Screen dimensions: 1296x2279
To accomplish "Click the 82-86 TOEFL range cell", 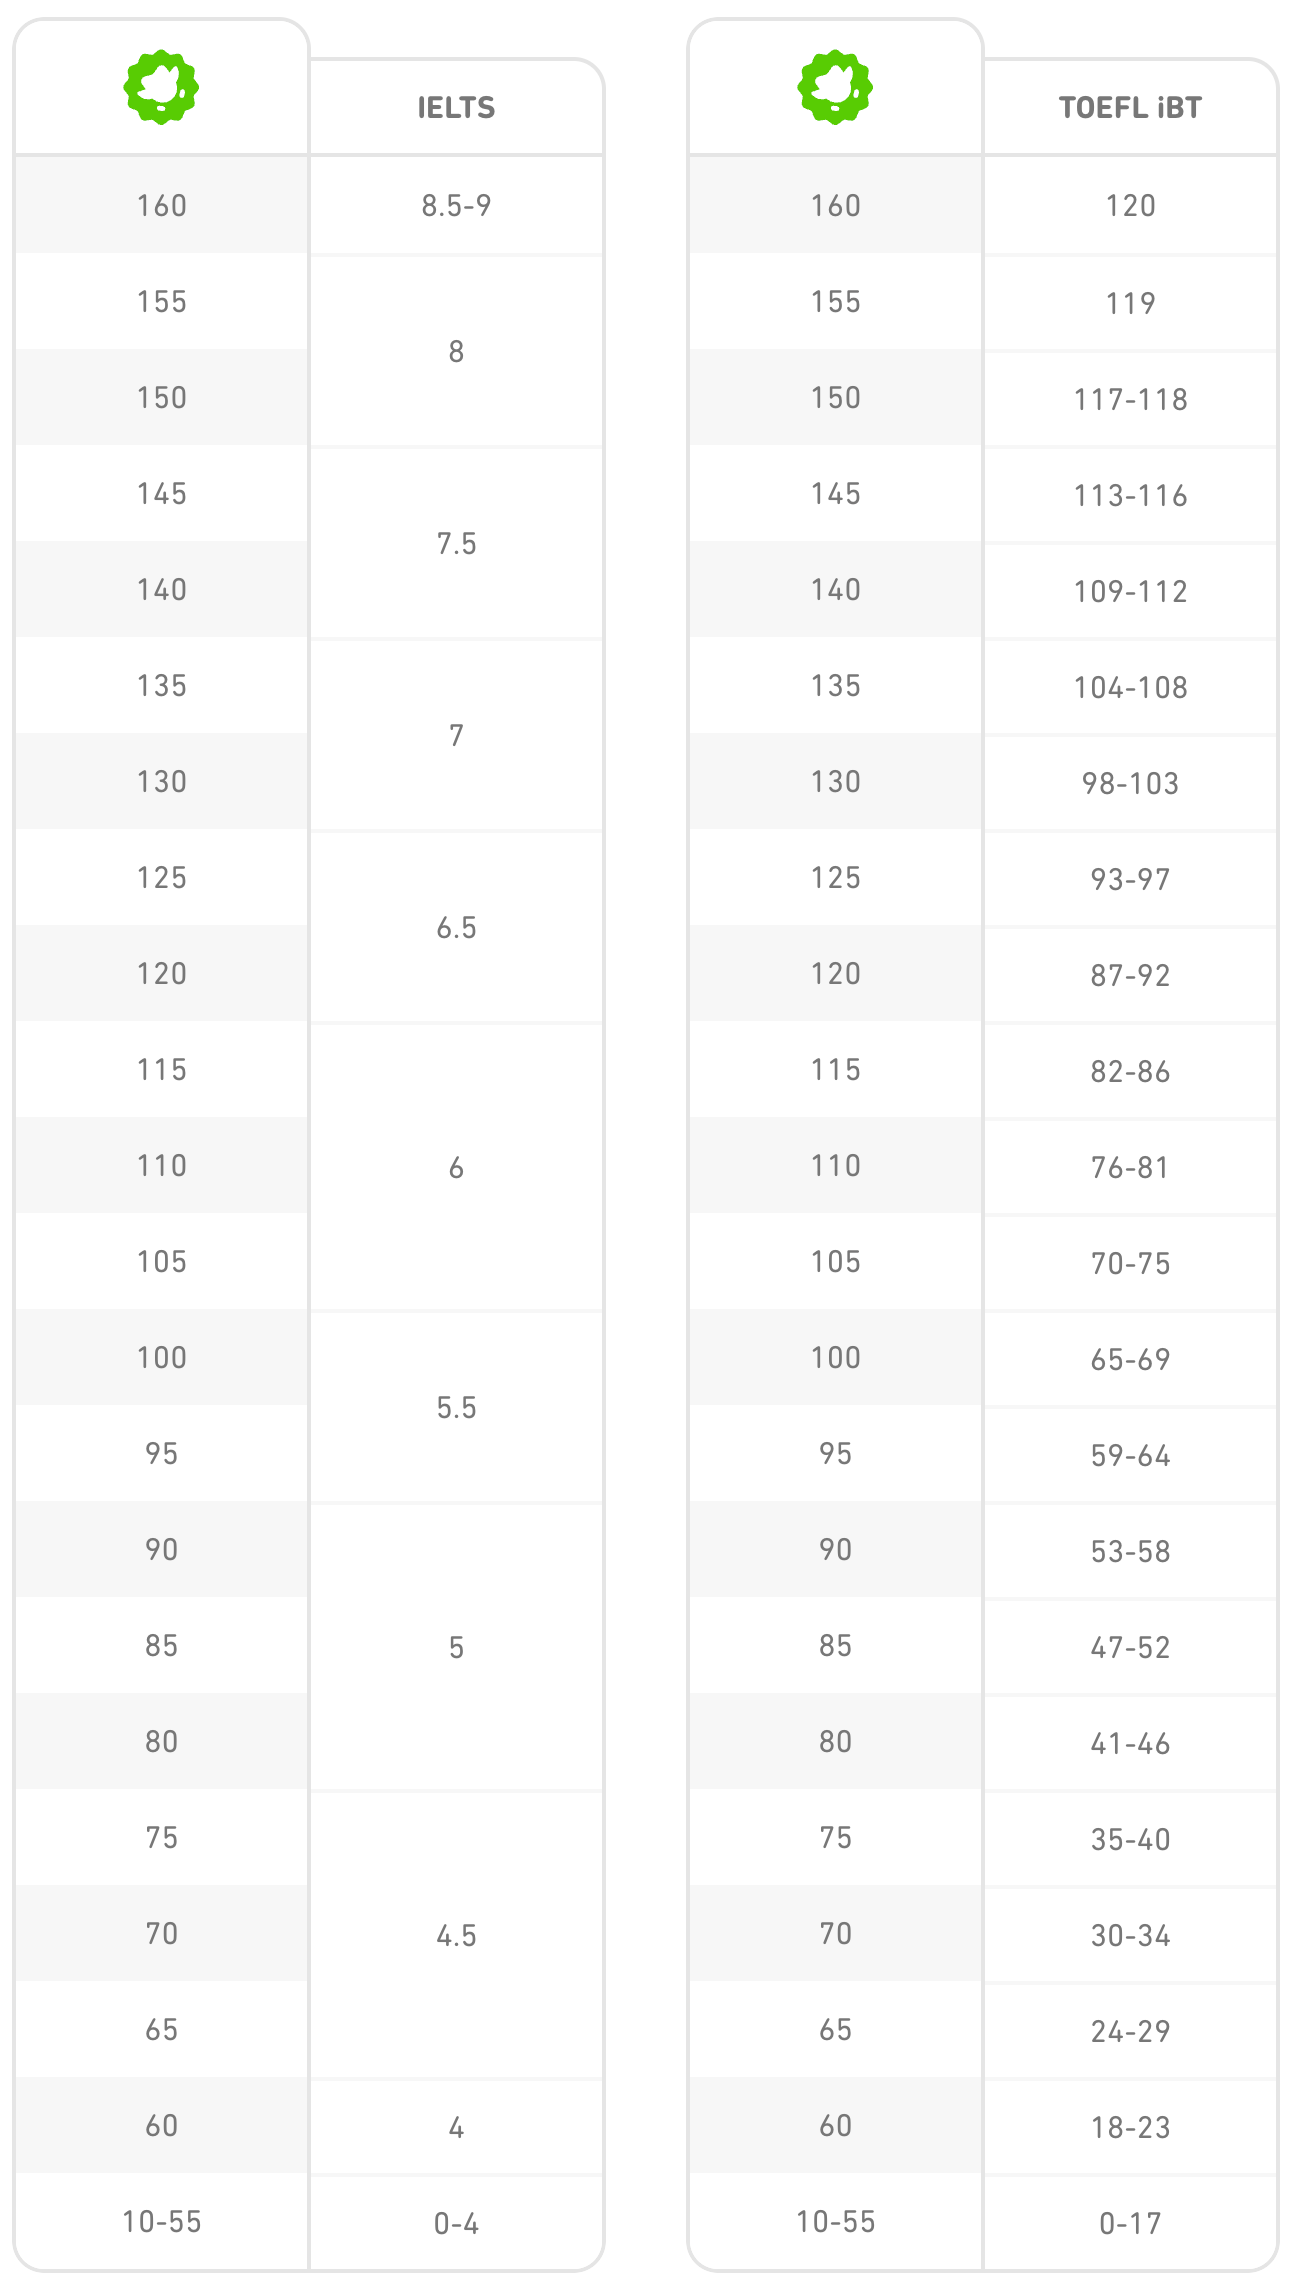I will click(x=1130, y=1072).
